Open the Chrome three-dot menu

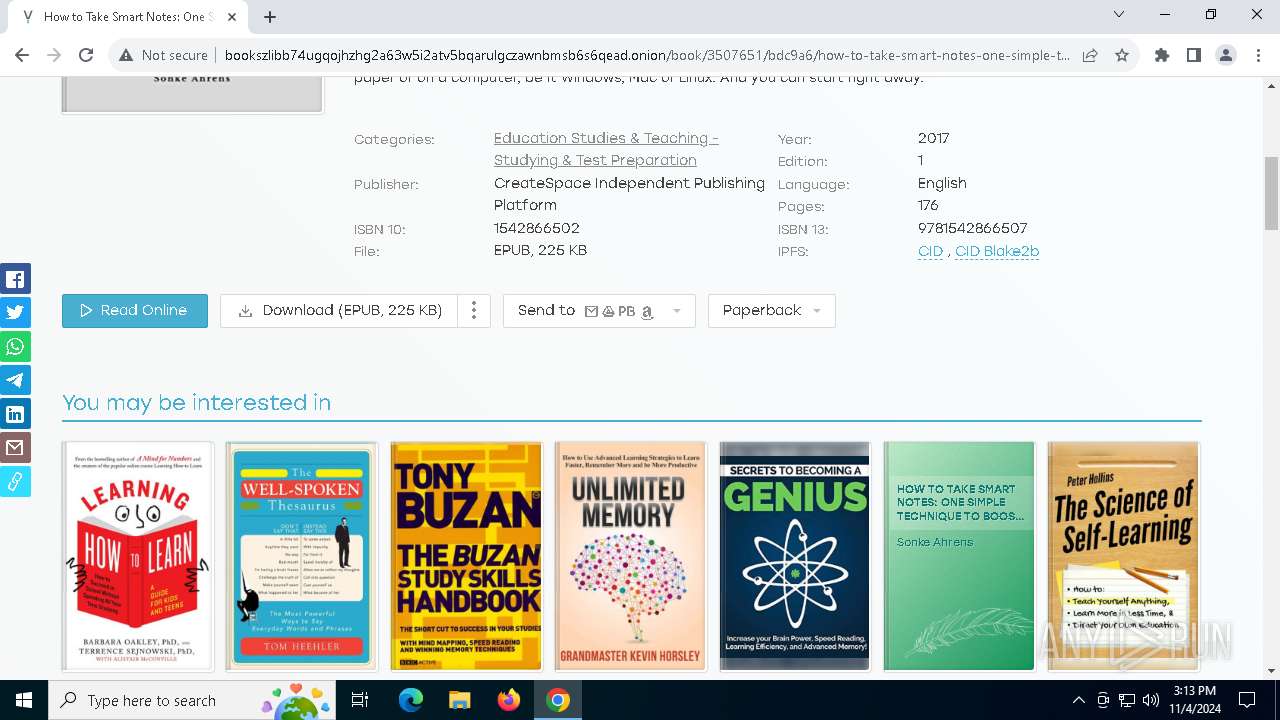(x=1258, y=55)
